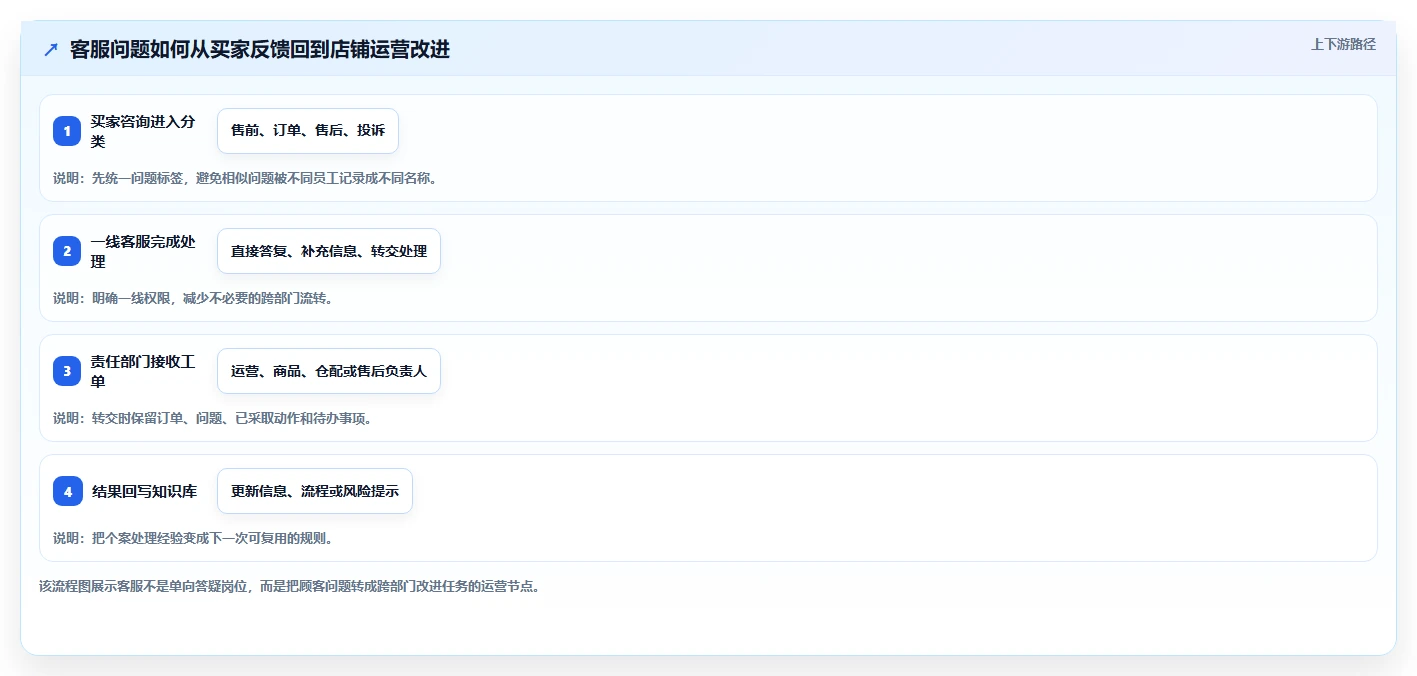Click the step 4 number badge
1417x676 pixels.
[67, 491]
